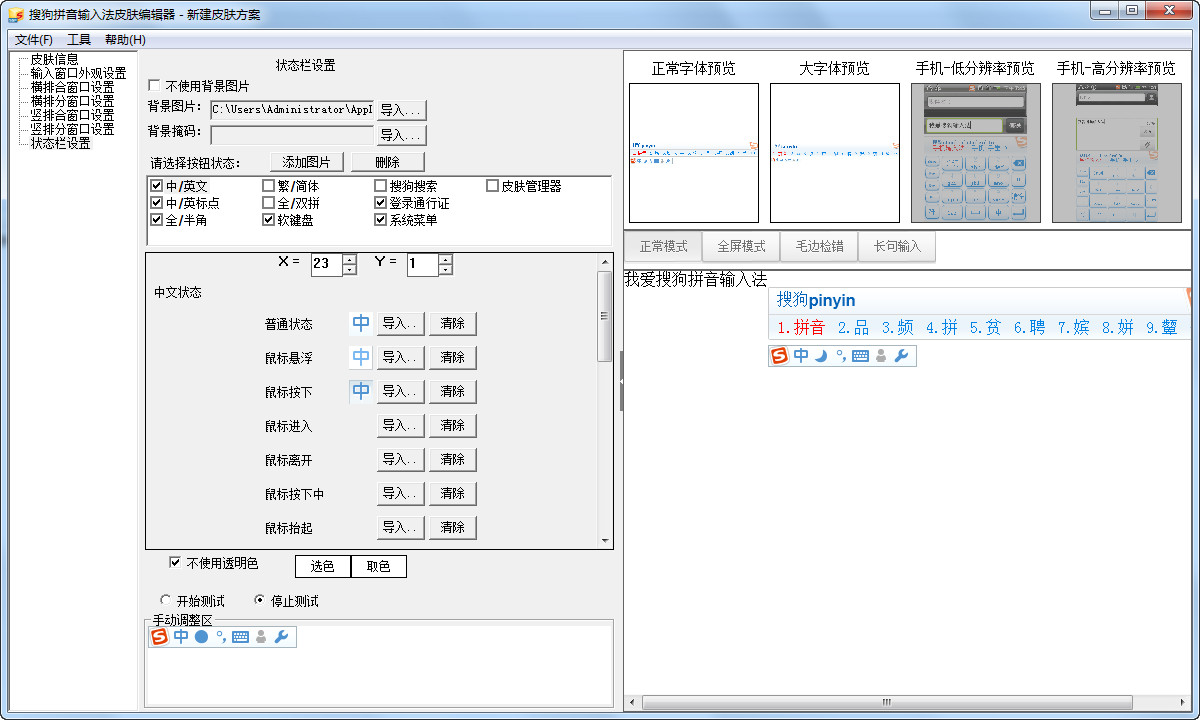This screenshot has width=1200, height=720.
Task: Click the 背景图片 path input field
Action: (291, 110)
